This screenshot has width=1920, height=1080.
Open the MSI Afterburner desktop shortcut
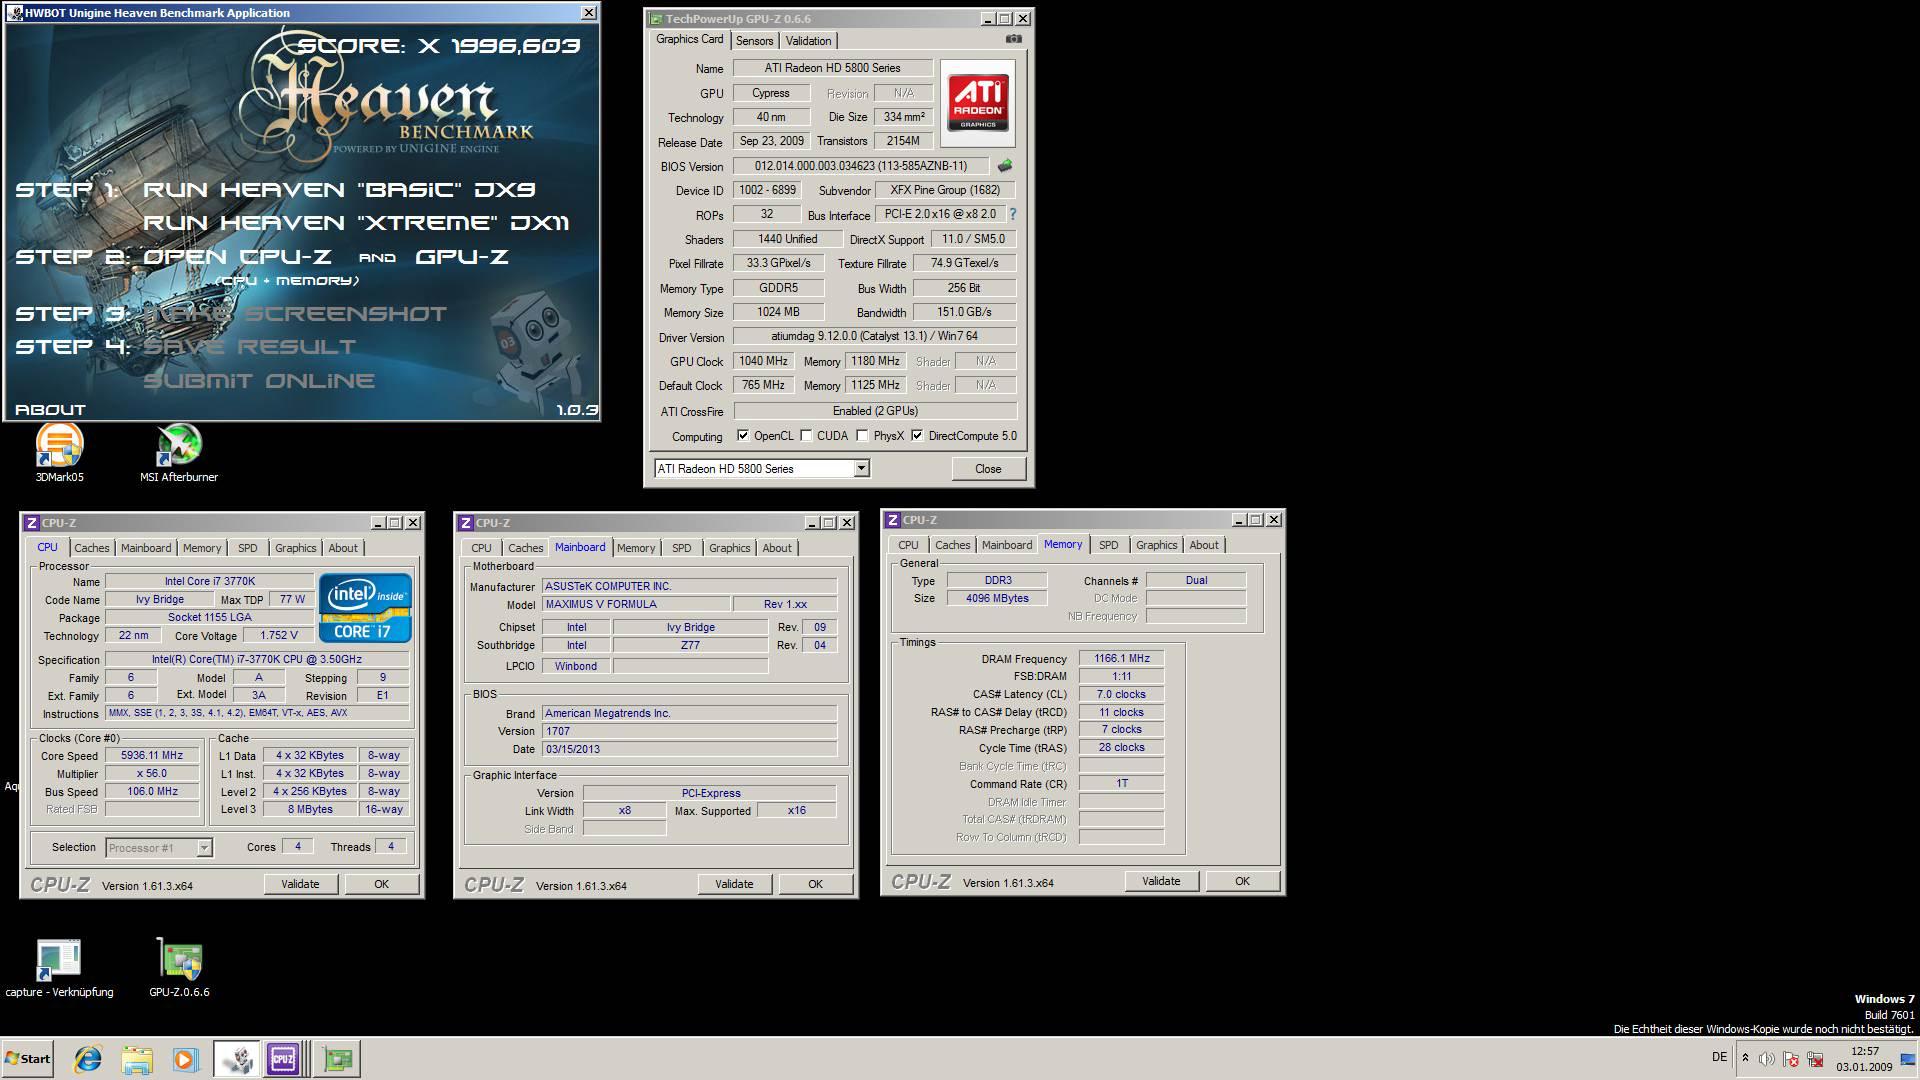(x=179, y=453)
